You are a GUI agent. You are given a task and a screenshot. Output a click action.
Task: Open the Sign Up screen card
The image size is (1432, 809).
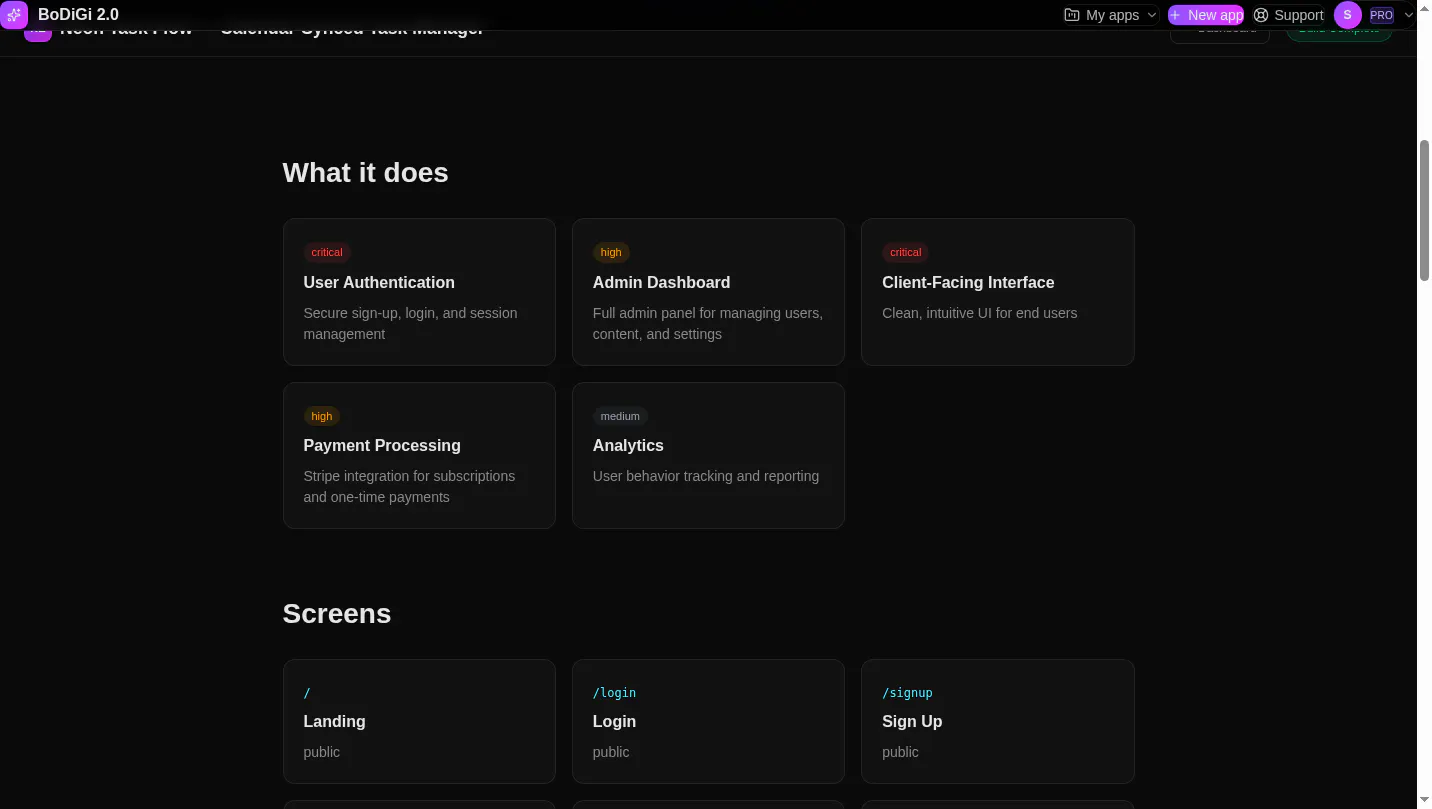click(x=997, y=721)
